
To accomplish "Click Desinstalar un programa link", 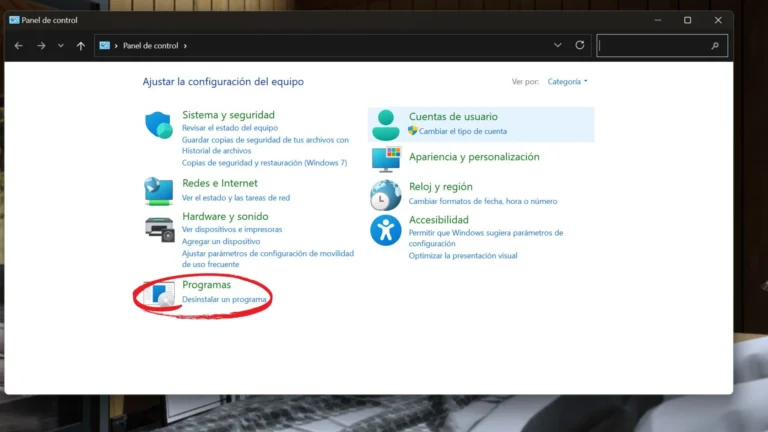I will pos(224,299).
